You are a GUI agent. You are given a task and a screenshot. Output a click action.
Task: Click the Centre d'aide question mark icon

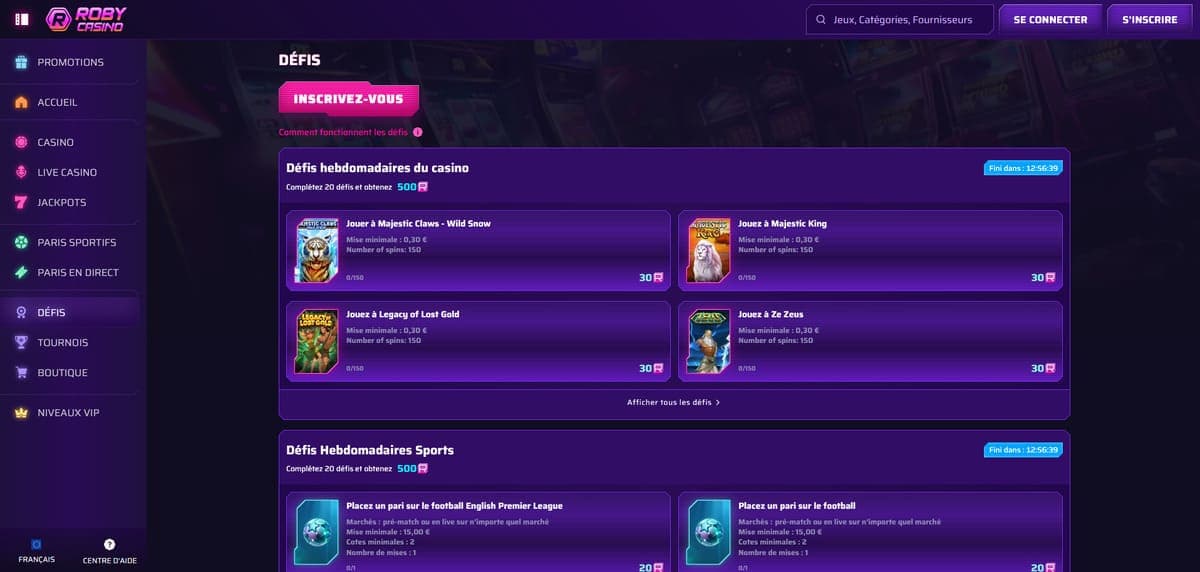[110, 544]
